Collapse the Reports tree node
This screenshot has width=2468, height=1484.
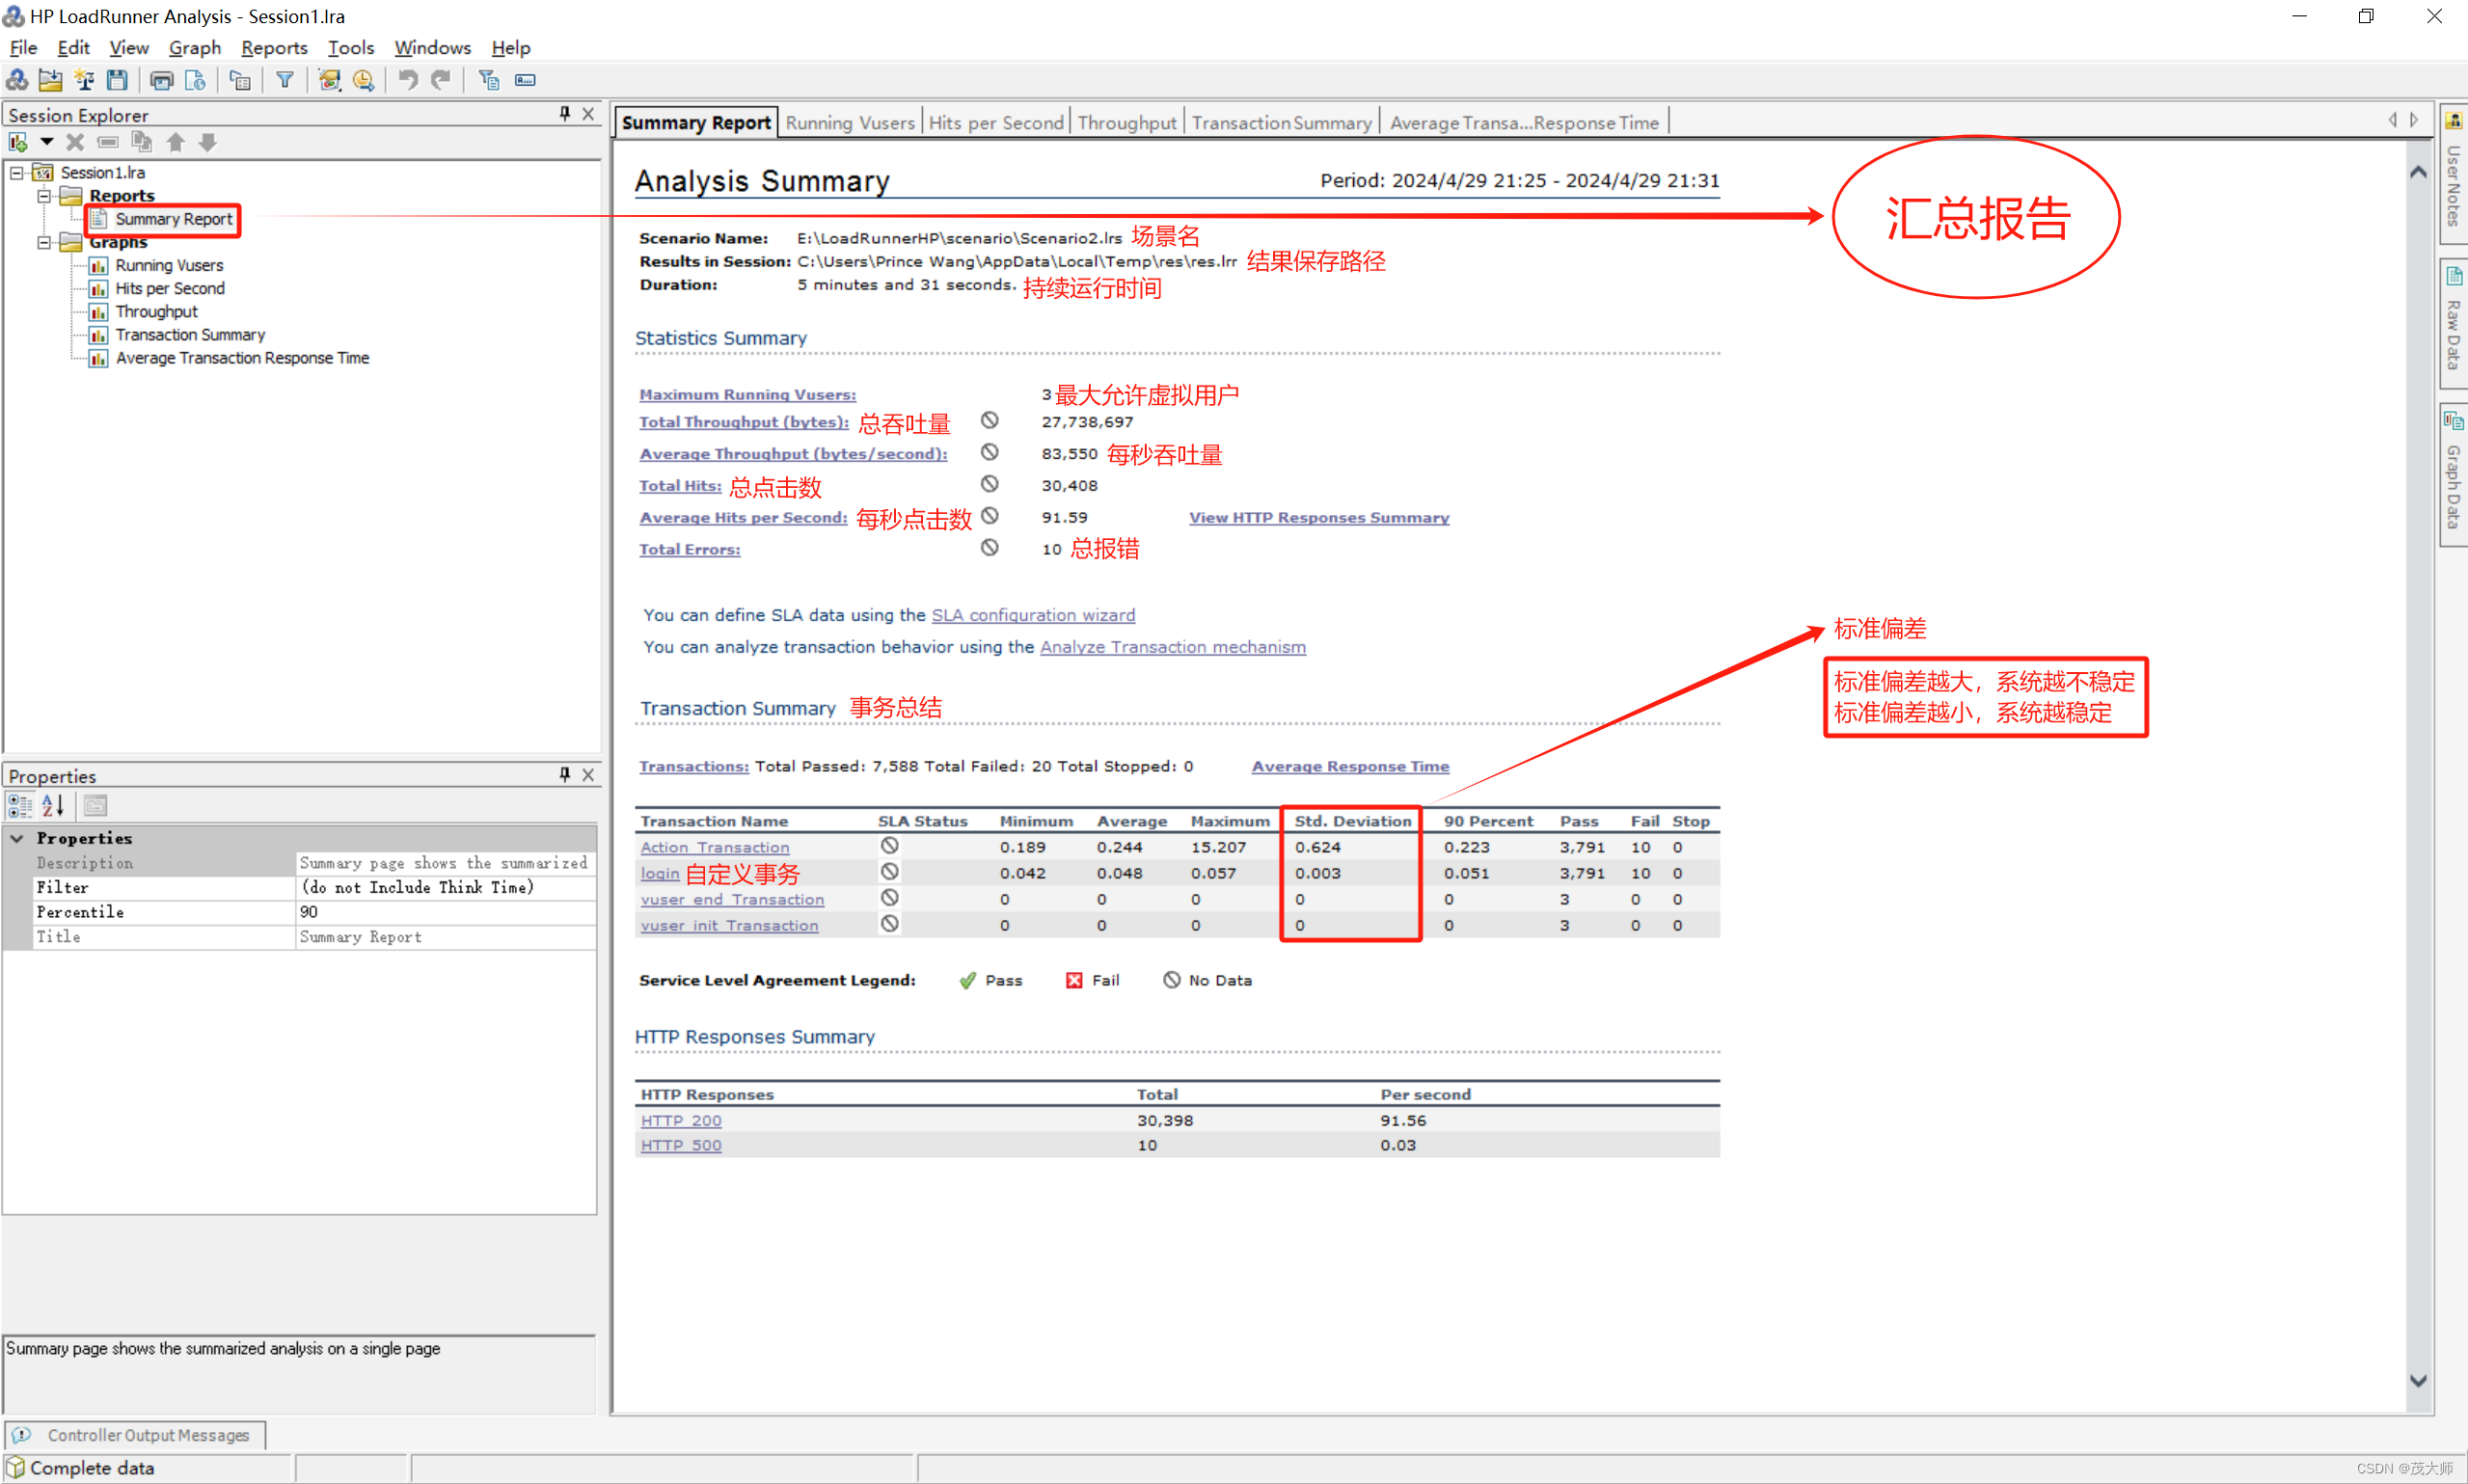pos(44,195)
